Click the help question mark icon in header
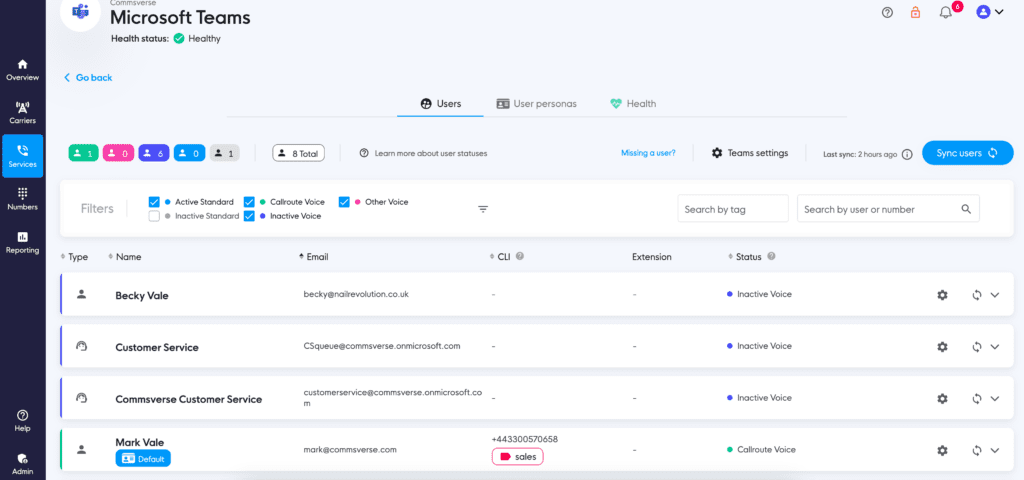The height and width of the screenshot is (480, 1024). [x=887, y=12]
